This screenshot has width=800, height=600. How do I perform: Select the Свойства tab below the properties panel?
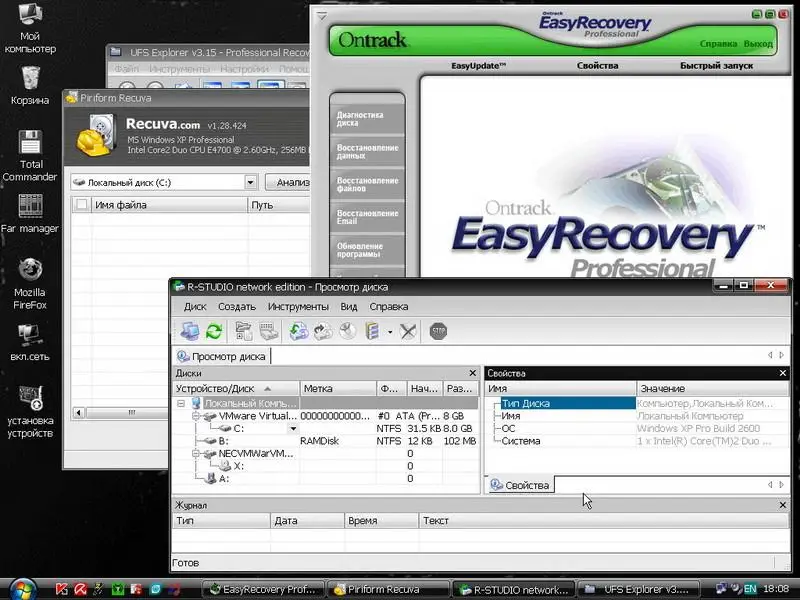point(520,485)
